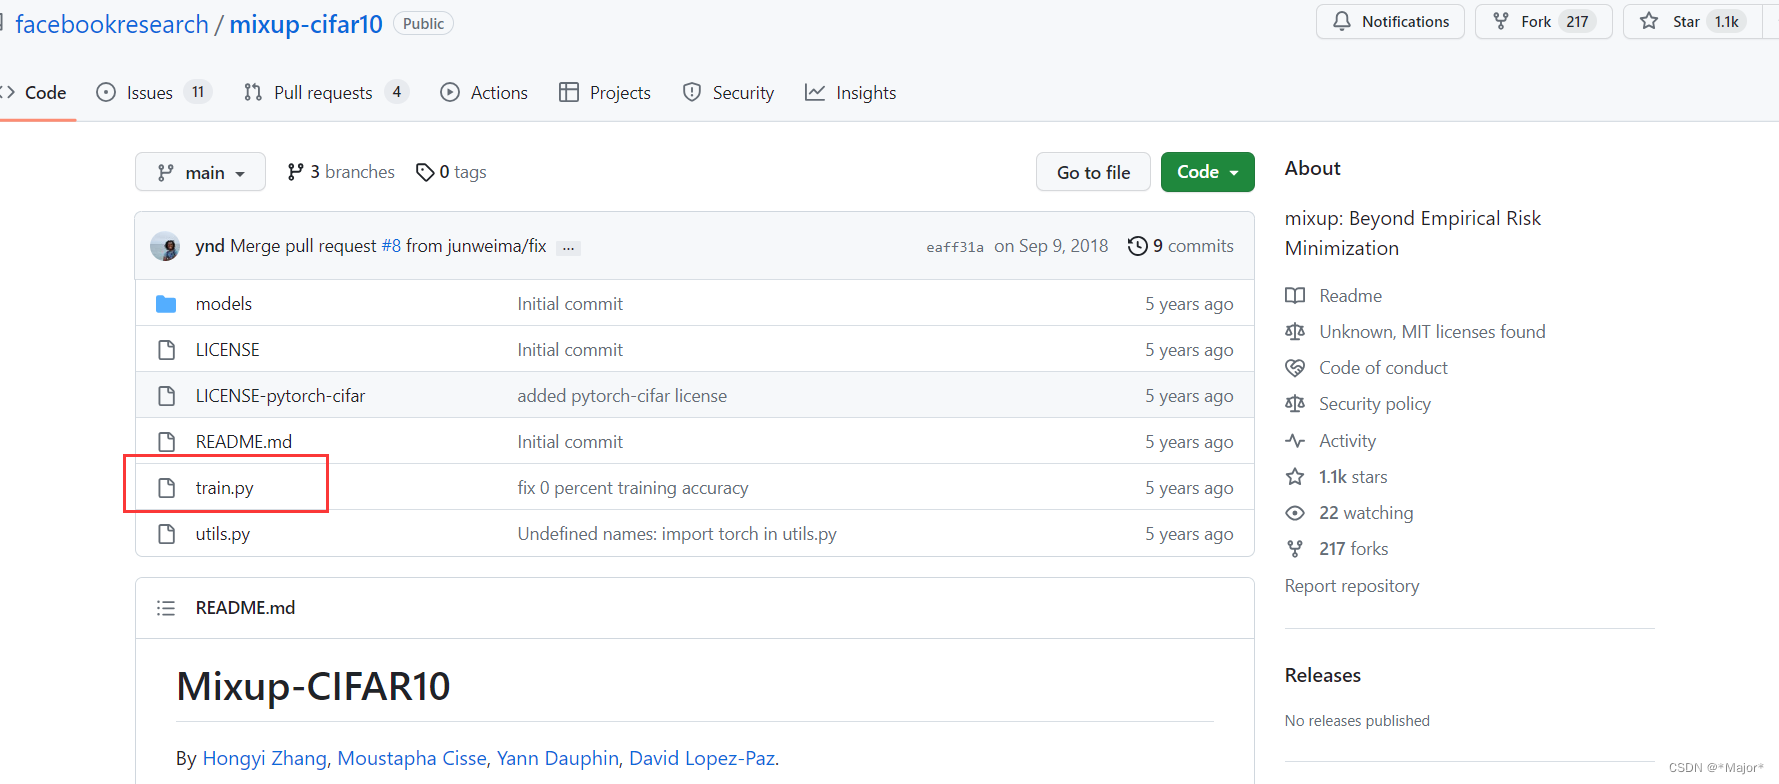Open the README outline list icon

[x=166, y=608]
